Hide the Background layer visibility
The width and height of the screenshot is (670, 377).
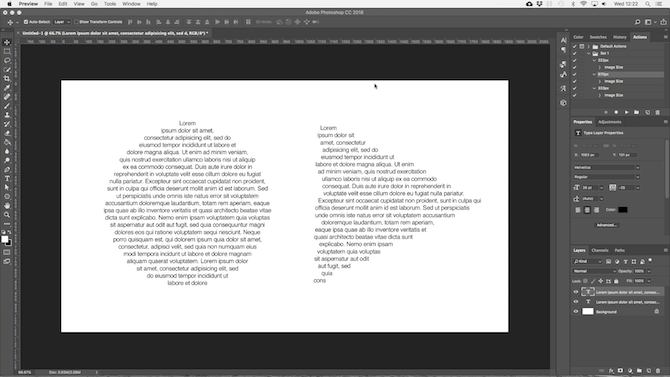[x=576, y=312]
